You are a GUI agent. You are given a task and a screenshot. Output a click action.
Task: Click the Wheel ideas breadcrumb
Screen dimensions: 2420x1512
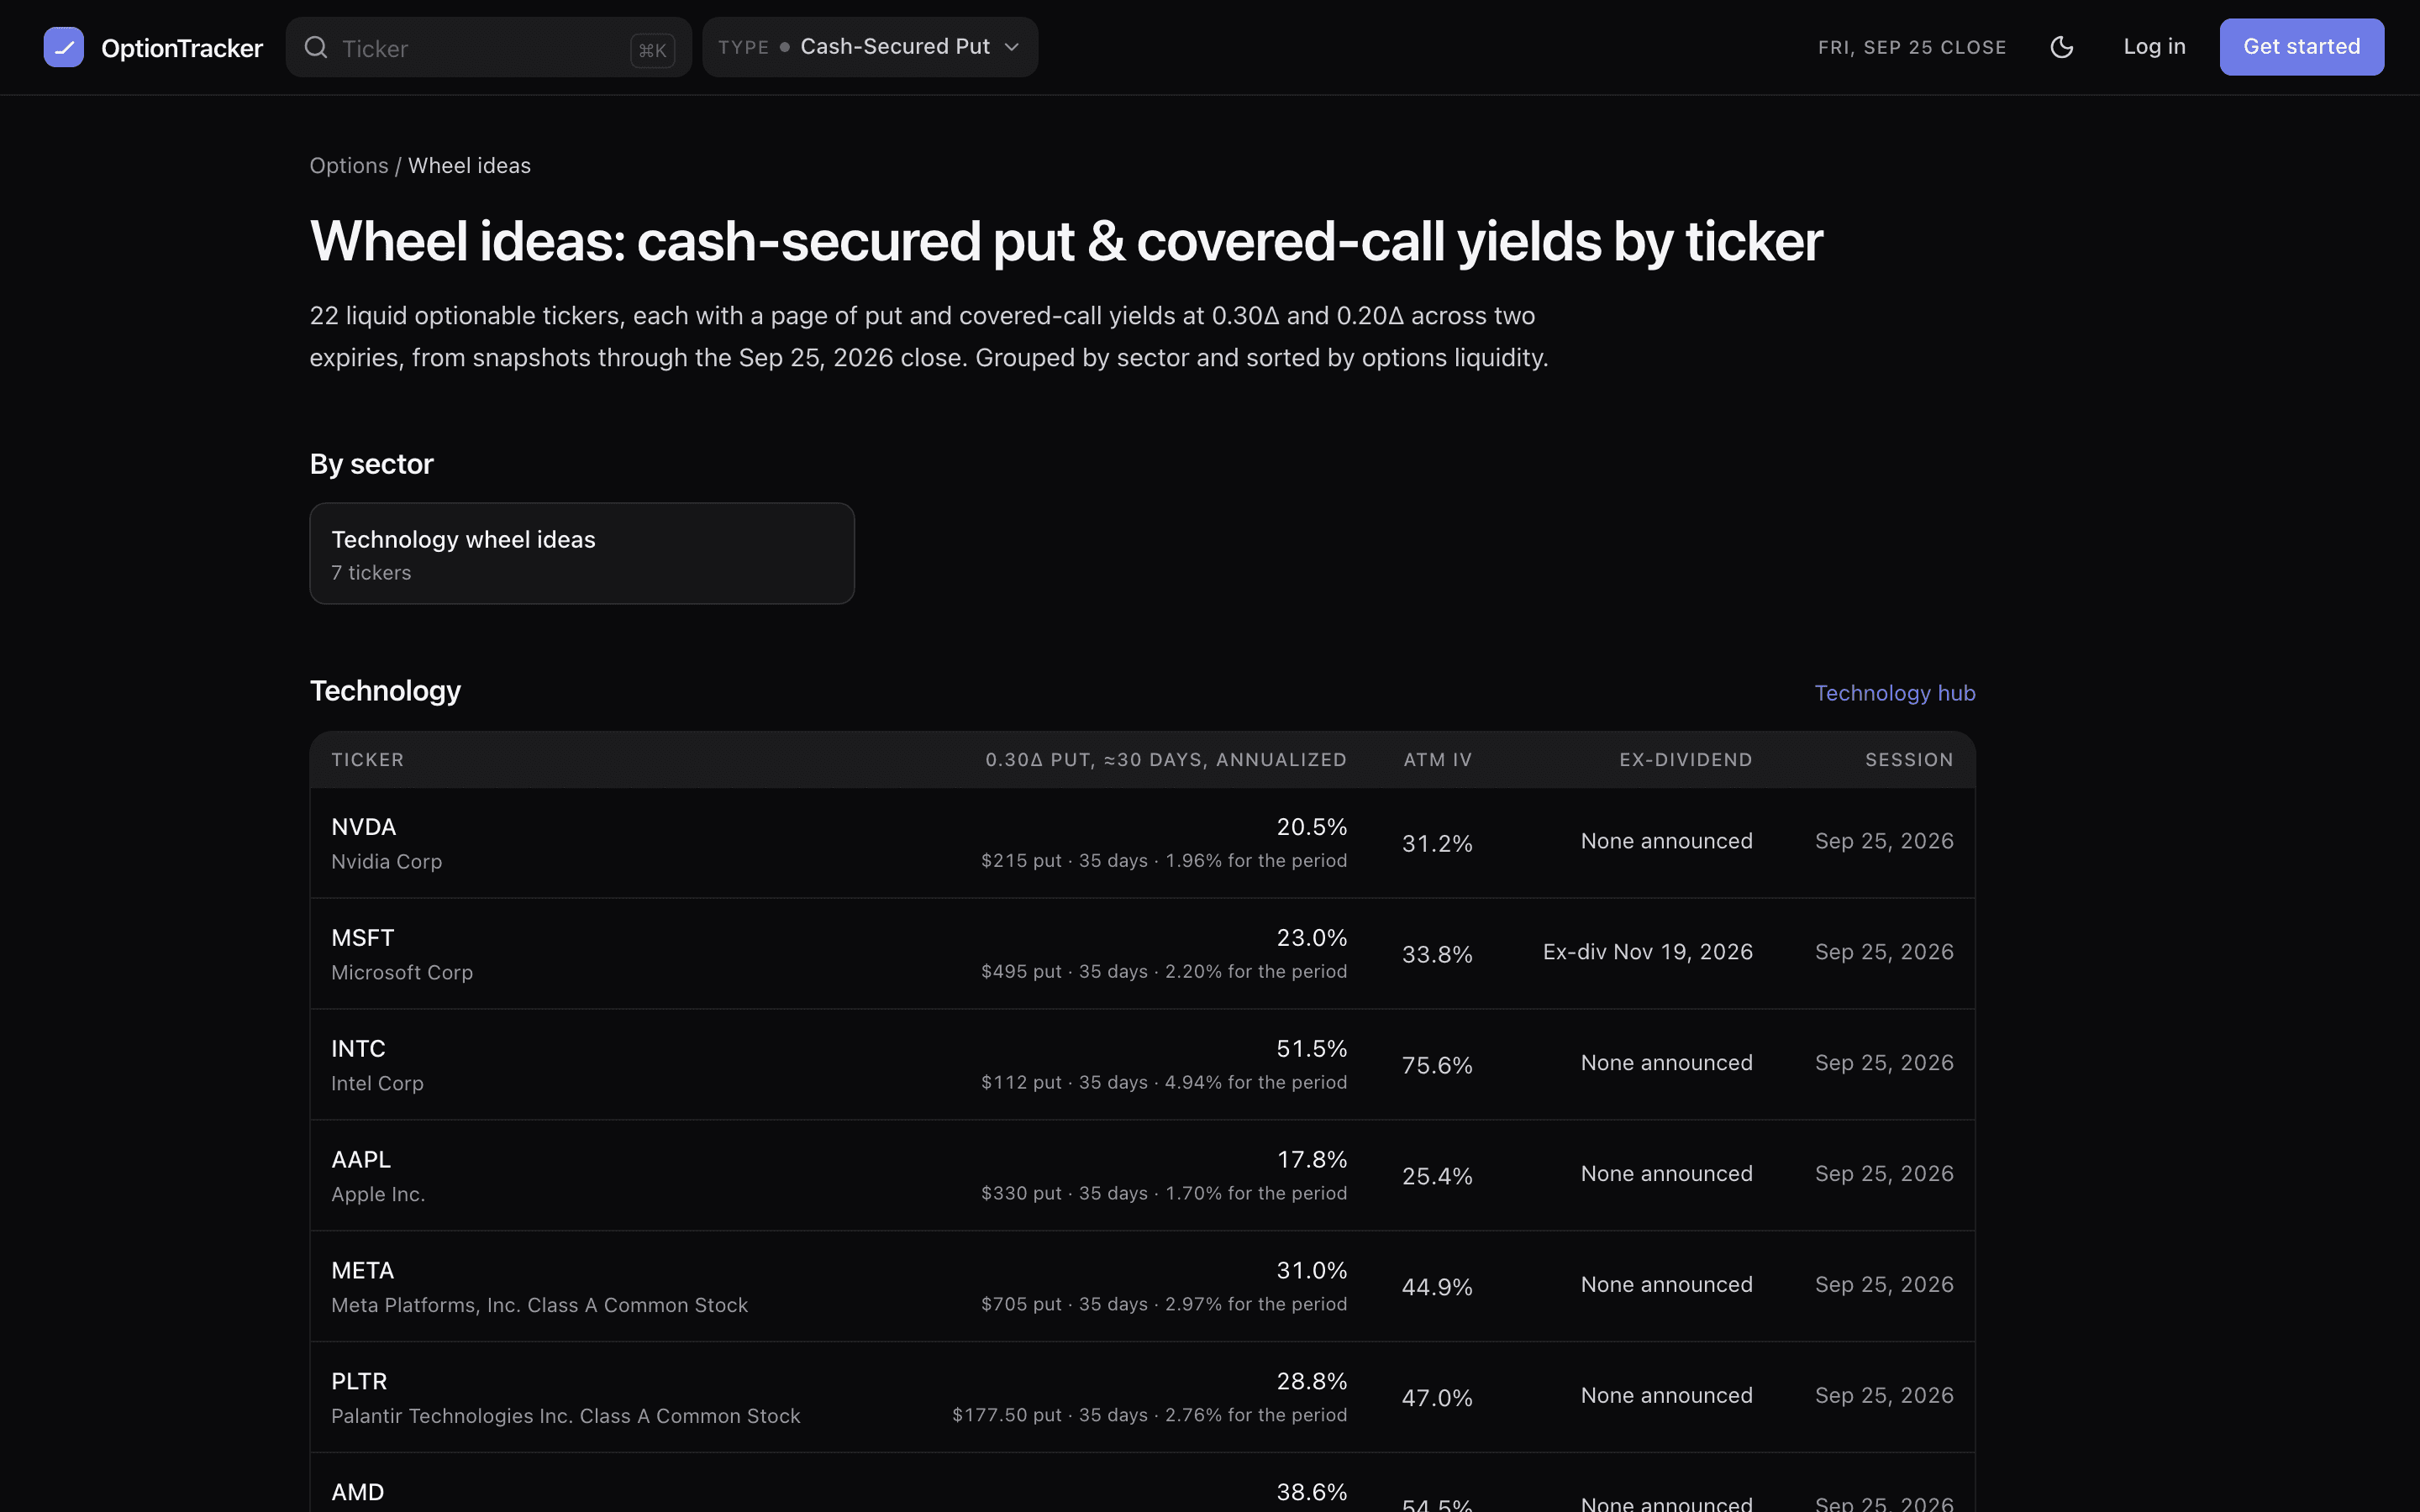point(469,165)
